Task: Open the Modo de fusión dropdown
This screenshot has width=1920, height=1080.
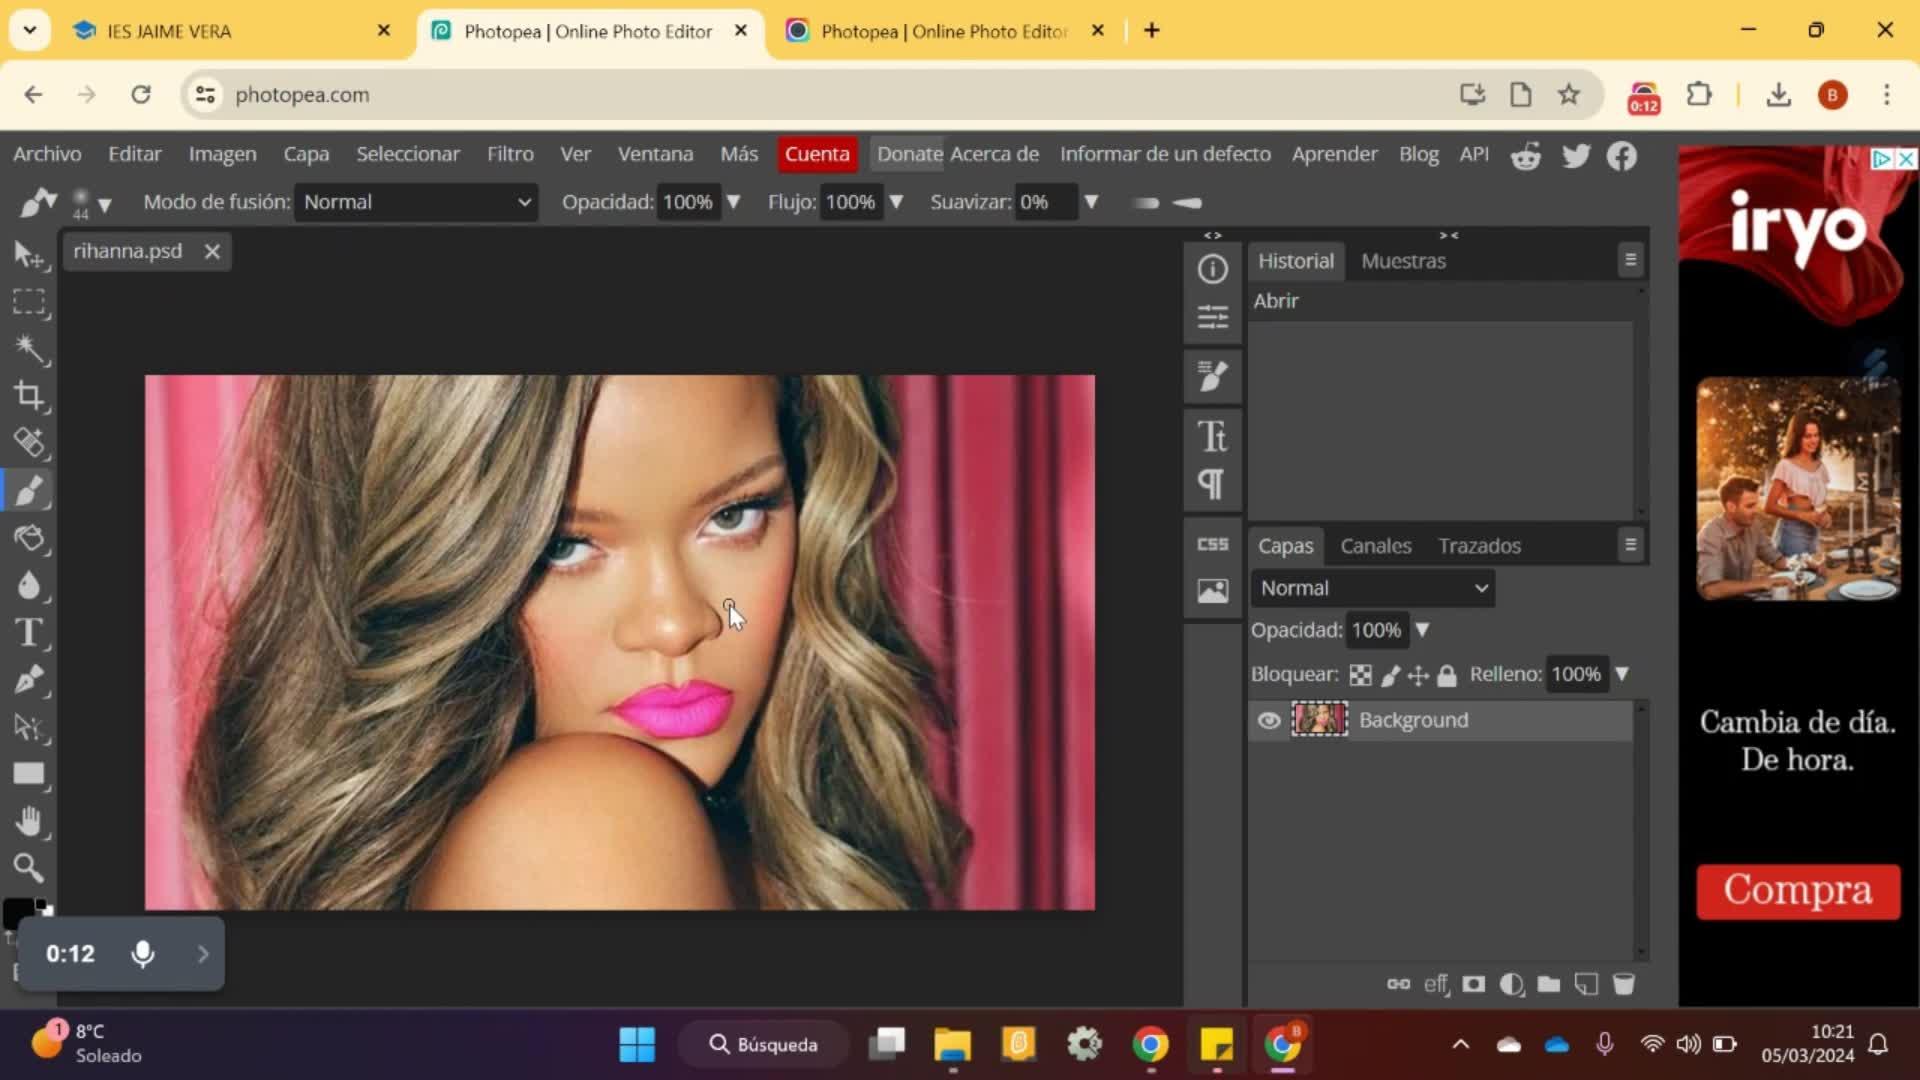Action: point(416,202)
